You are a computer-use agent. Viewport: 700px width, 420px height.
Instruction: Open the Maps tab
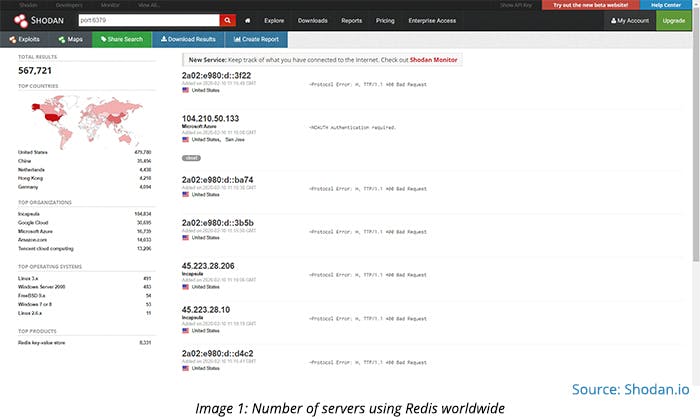coord(71,39)
